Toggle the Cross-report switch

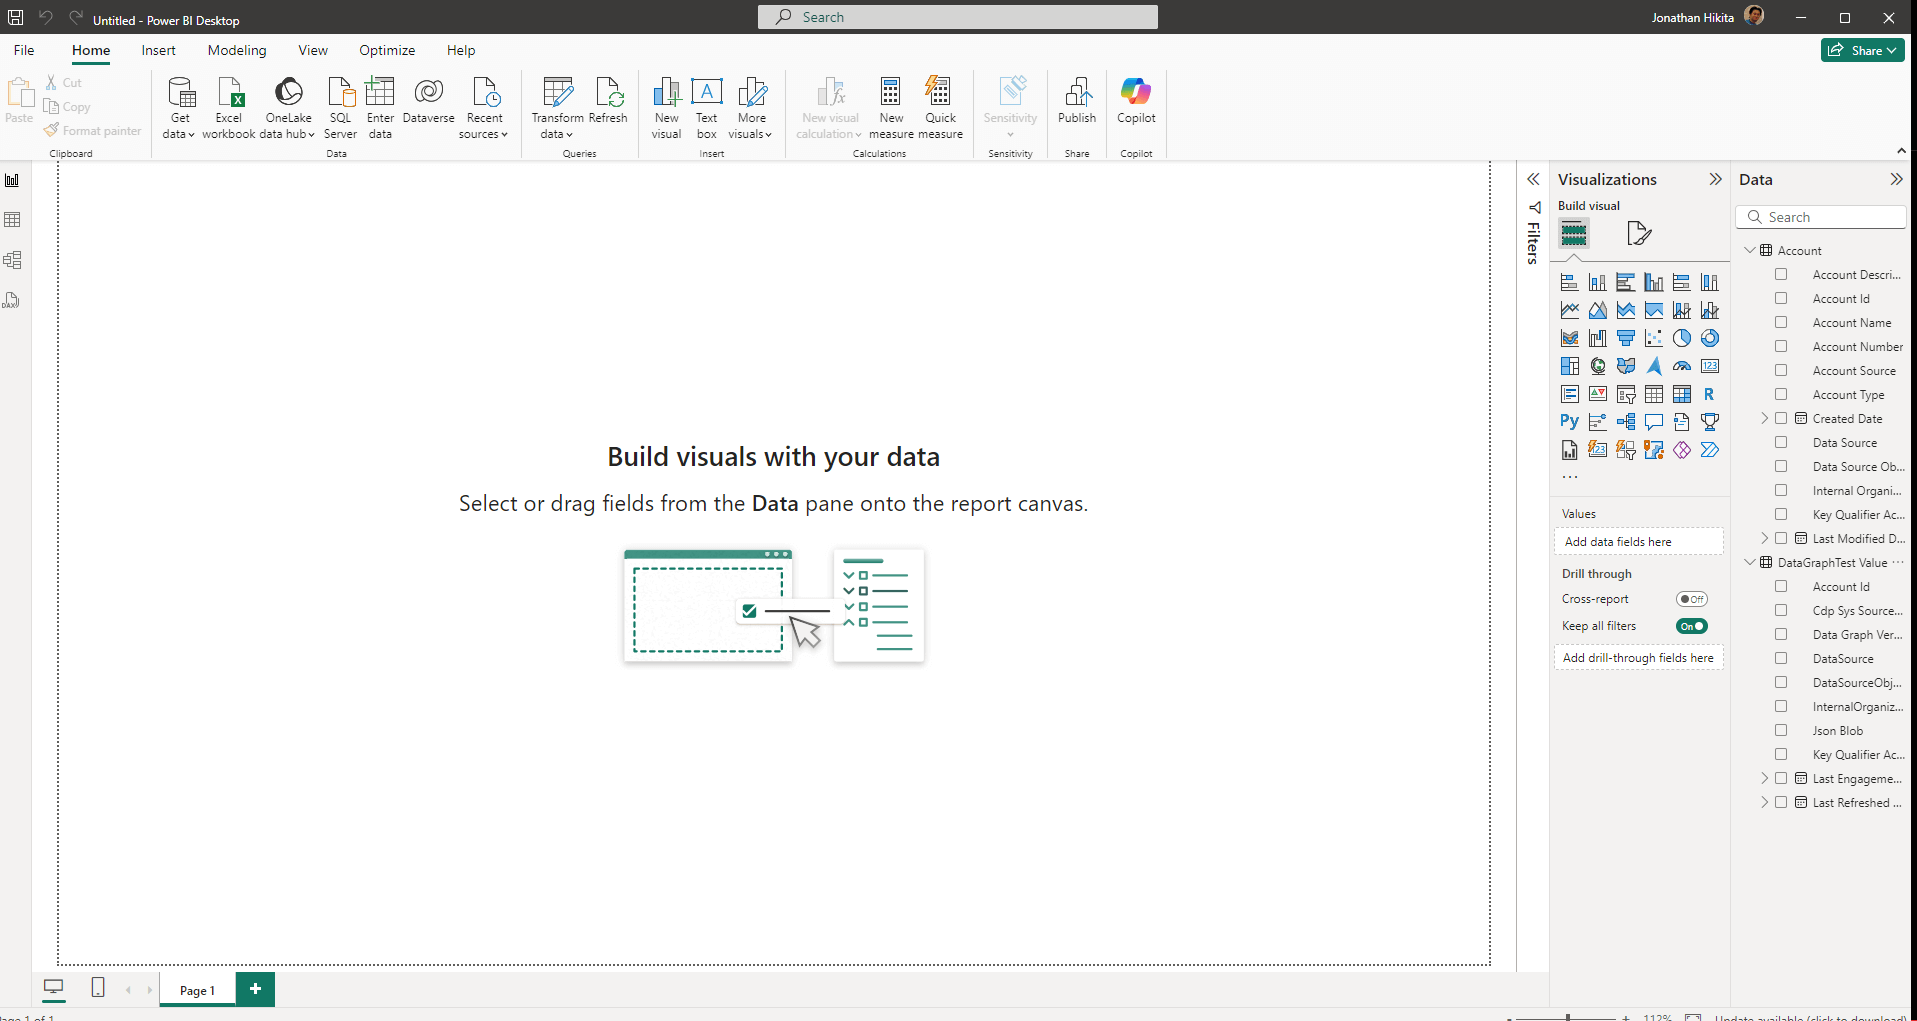(1692, 599)
